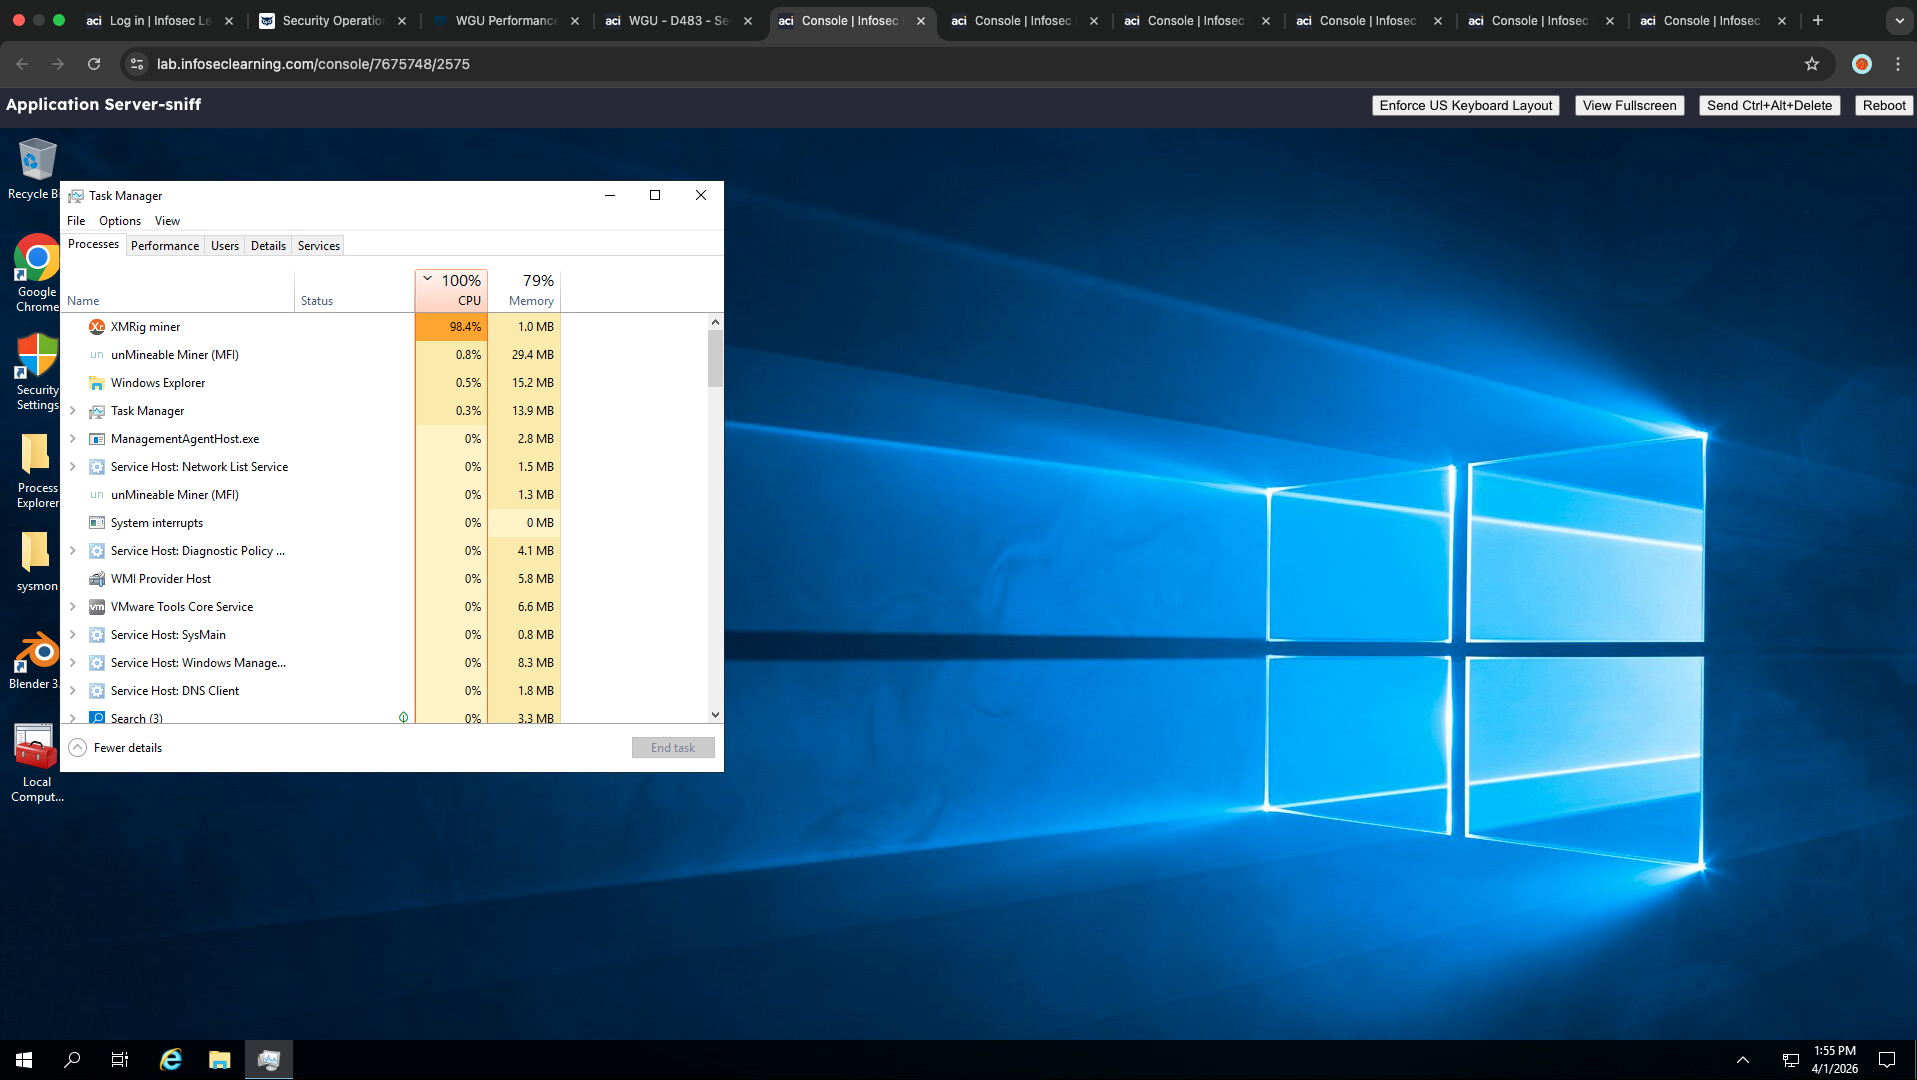Click the XMRig miner process icon
1917x1080 pixels.
coord(97,327)
